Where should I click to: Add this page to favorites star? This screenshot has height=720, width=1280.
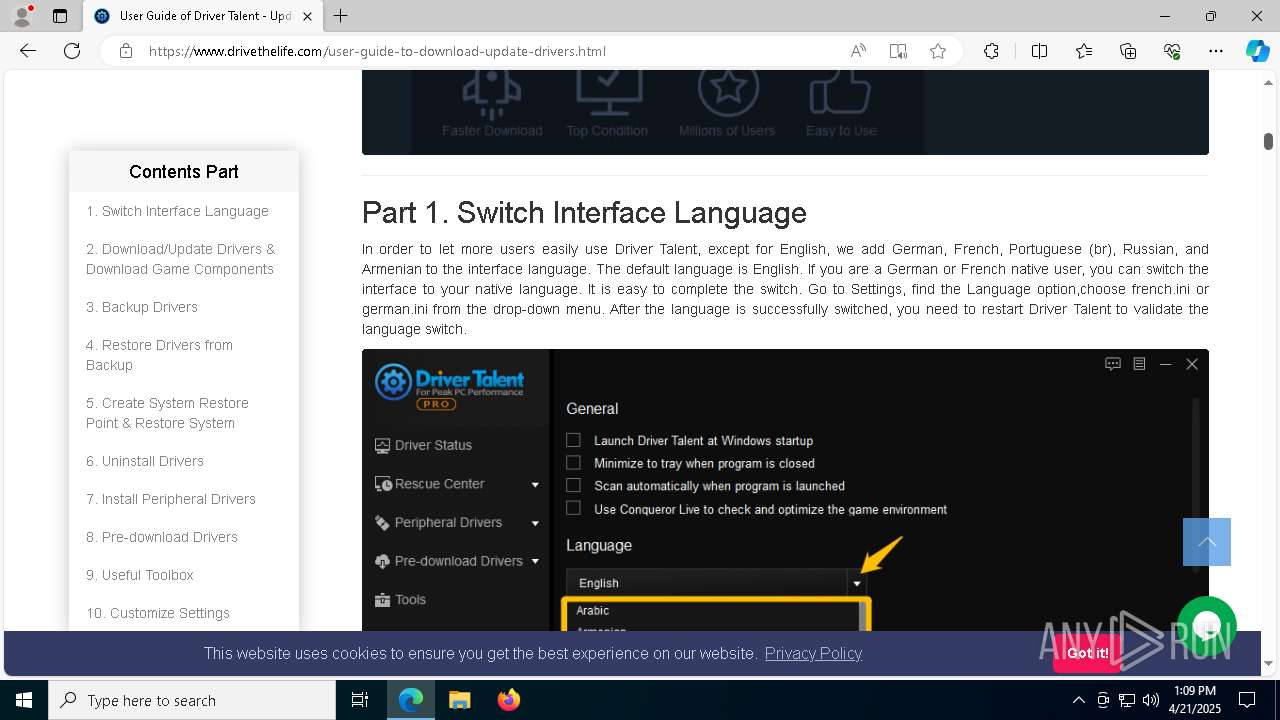point(938,51)
